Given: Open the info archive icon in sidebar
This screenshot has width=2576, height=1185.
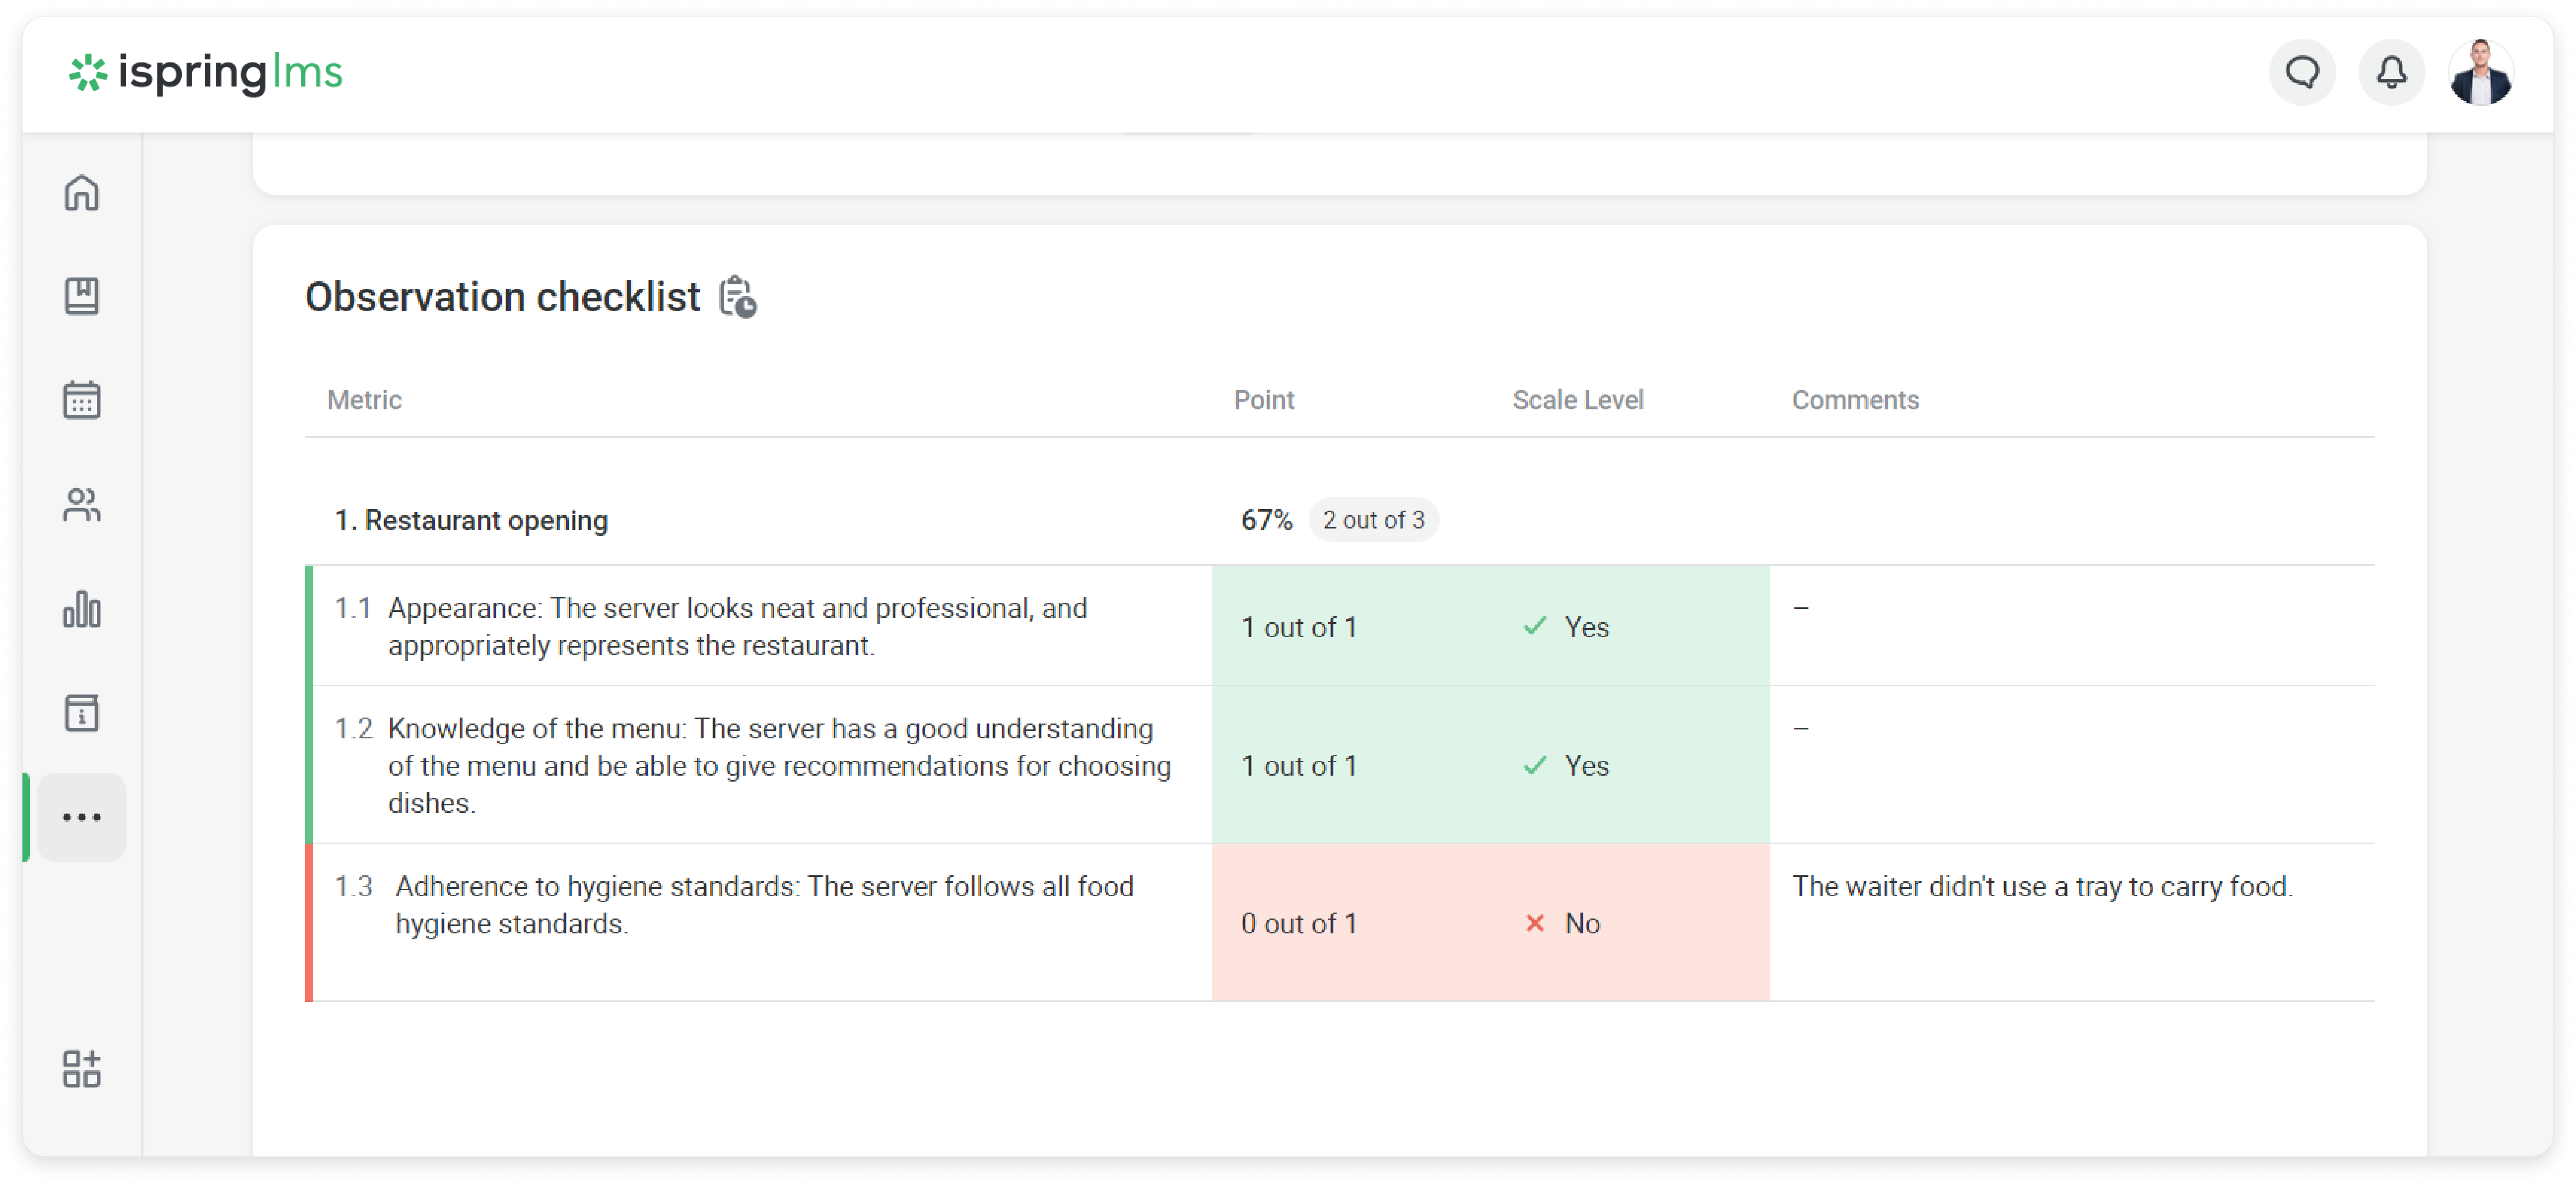Looking at the screenshot, I should [81, 713].
